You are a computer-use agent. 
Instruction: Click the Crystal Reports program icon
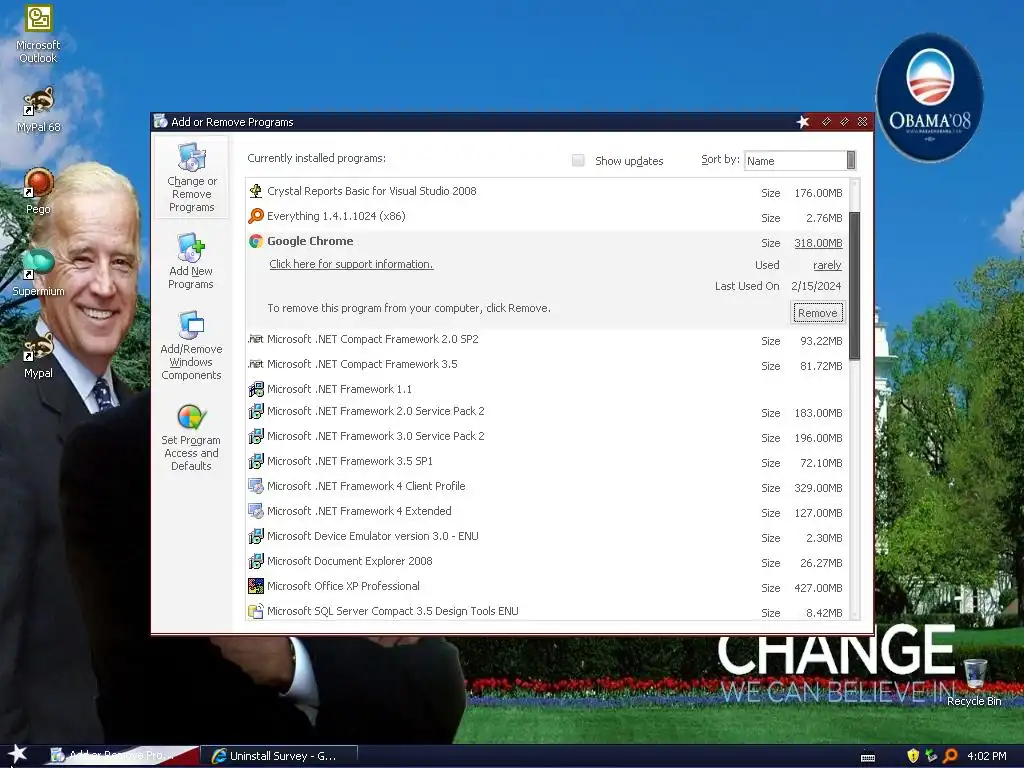tap(255, 191)
